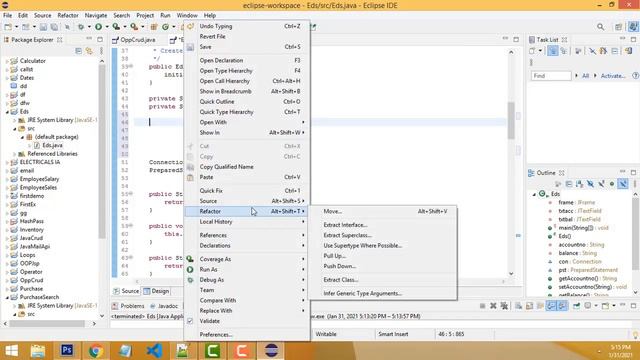The height and width of the screenshot is (360, 640).
Task: Select the Java perspective icon
Action: [x=633, y=27]
